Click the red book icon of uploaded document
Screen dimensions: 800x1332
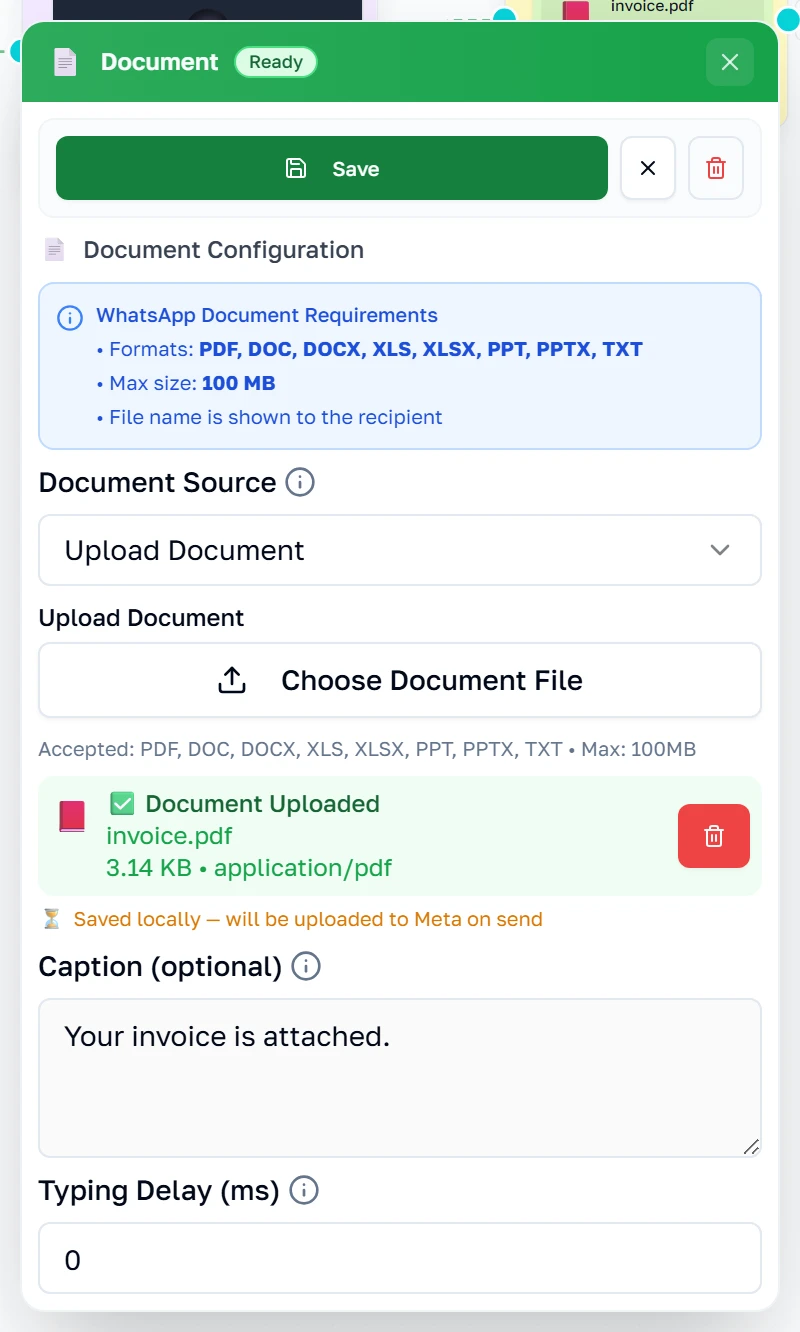click(72, 817)
